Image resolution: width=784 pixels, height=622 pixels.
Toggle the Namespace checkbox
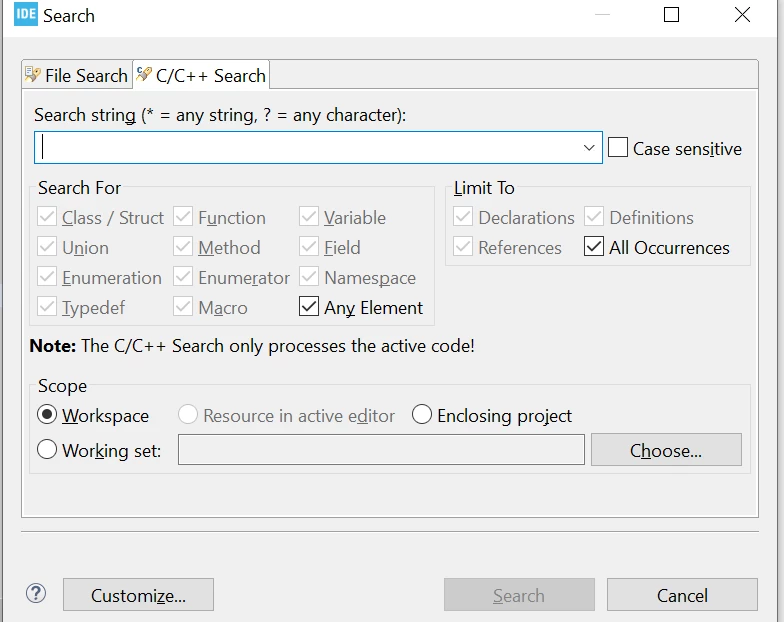pyautogui.click(x=309, y=277)
